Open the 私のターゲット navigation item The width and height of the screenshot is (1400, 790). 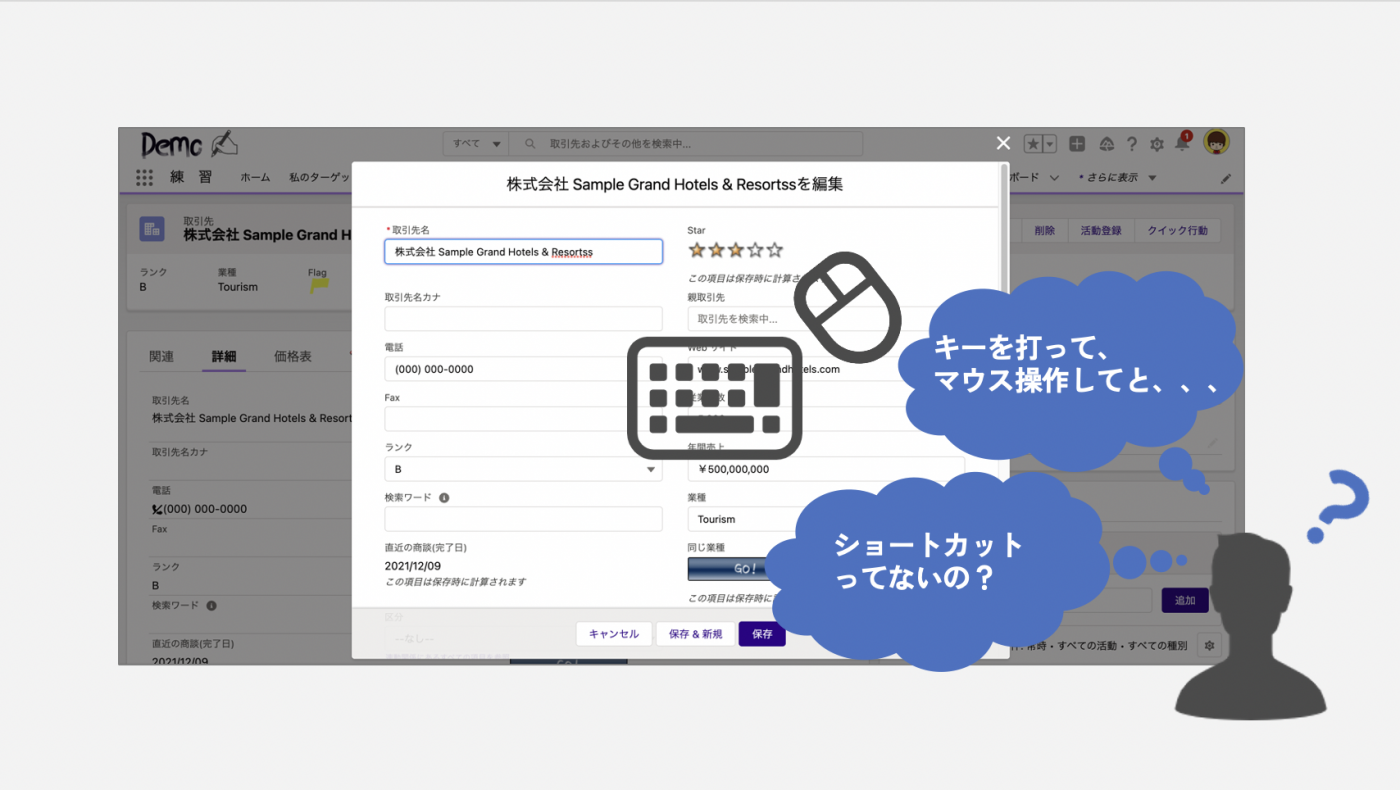(x=319, y=177)
